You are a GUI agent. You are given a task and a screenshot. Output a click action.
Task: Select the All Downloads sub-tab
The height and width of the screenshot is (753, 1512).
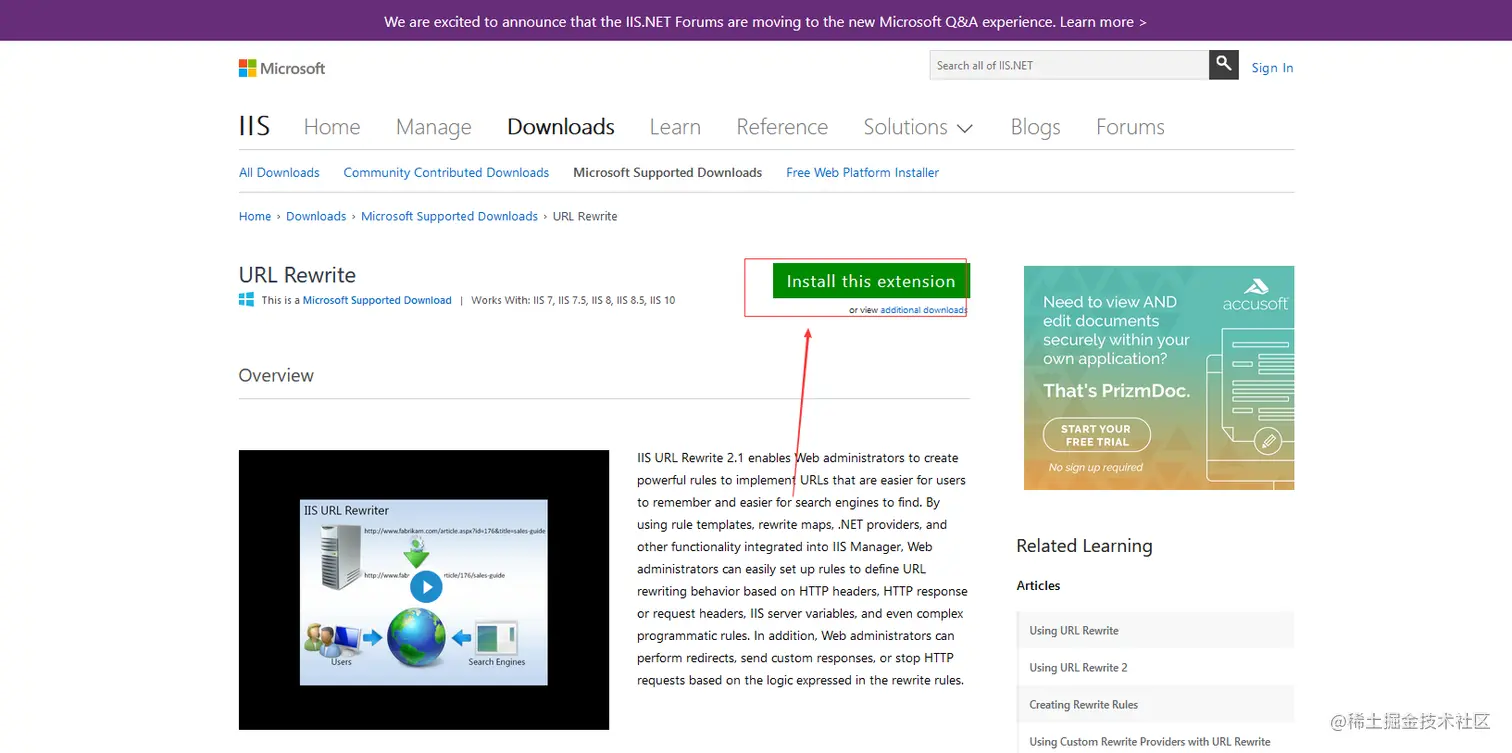point(279,172)
